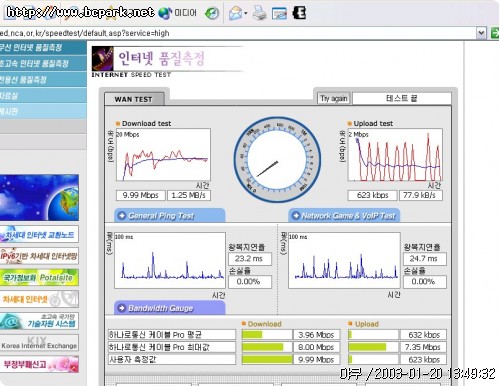Open the 자료실 sidebar menu
The height and width of the screenshot is (386, 500).
point(43,95)
